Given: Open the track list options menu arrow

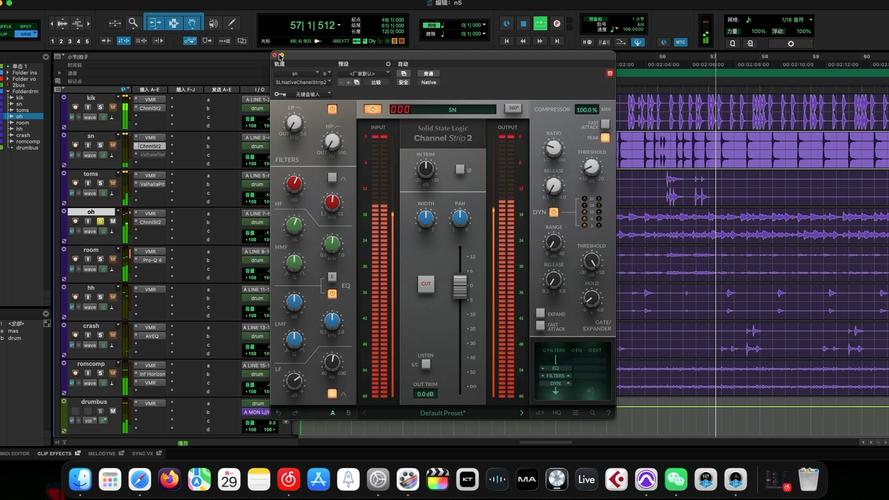Looking at the screenshot, I should [46, 57].
